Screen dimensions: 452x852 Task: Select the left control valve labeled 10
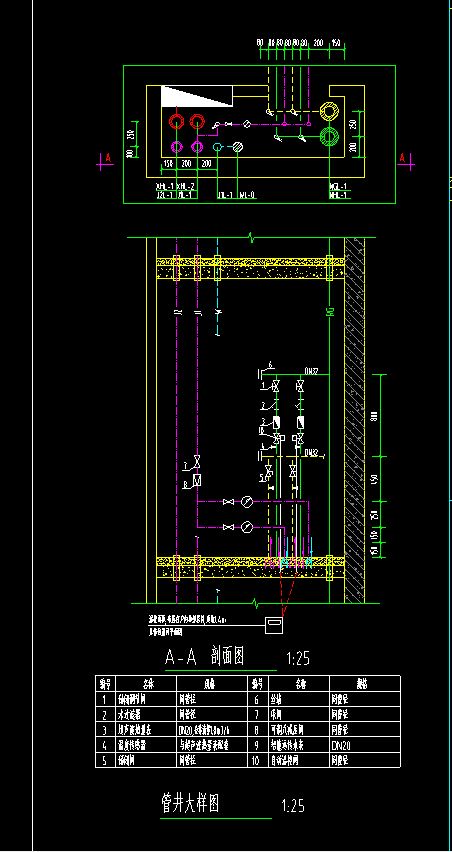click(276, 438)
